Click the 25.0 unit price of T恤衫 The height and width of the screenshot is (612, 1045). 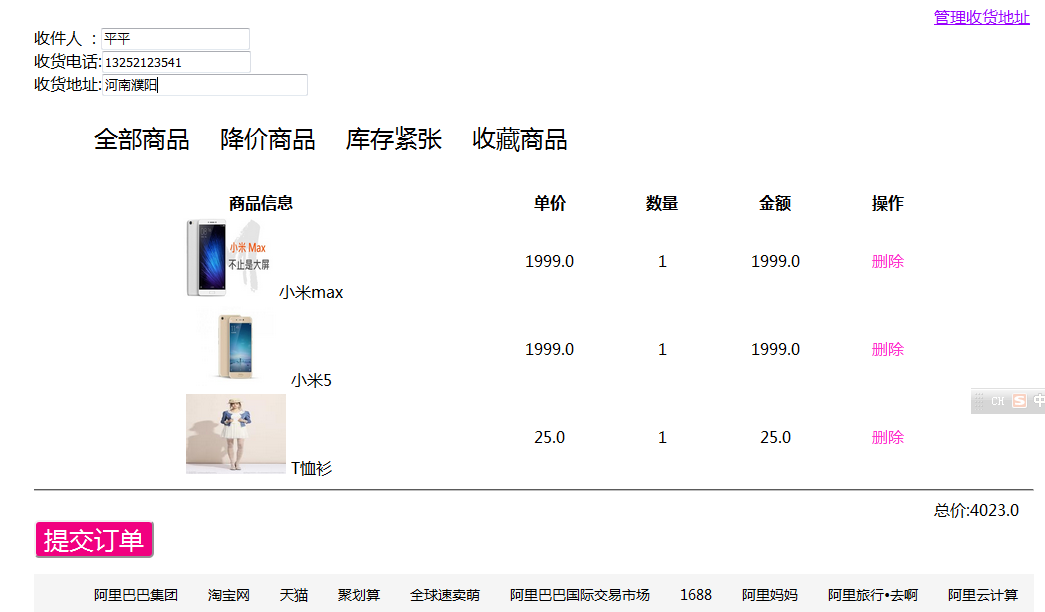click(x=549, y=437)
